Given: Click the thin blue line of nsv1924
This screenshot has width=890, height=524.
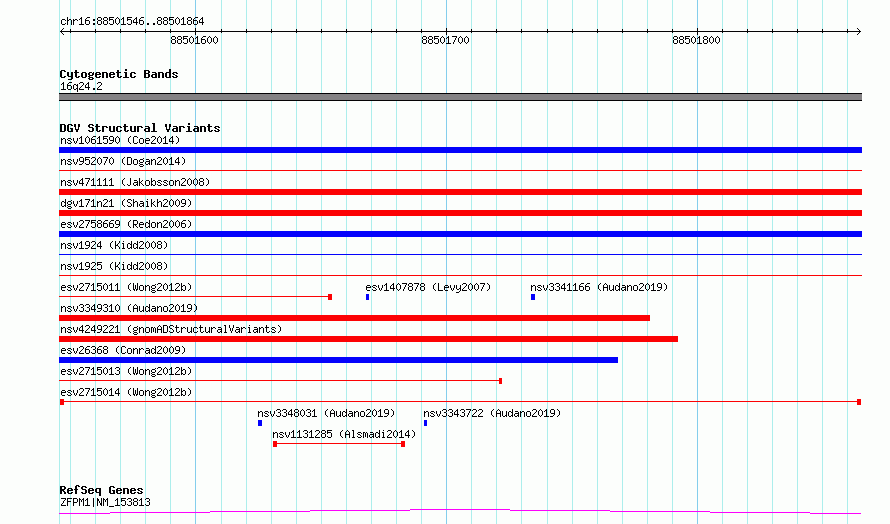Looking at the screenshot, I should point(460,254).
